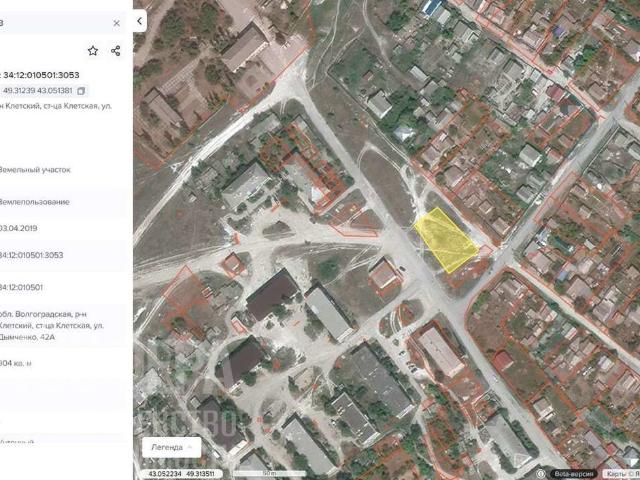The height and width of the screenshot is (480, 640).
Task: Share this land parcel
Action: coord(116,51)
